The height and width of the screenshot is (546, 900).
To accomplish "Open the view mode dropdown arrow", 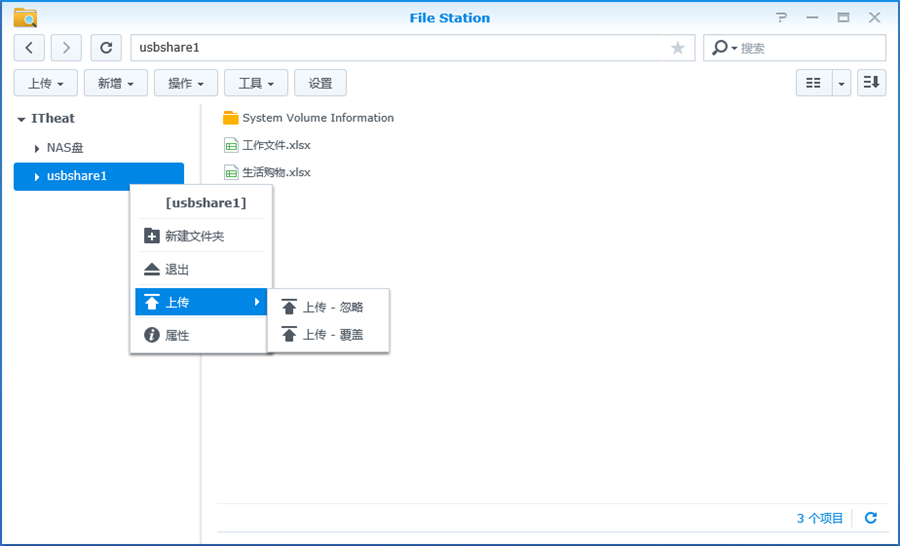I will coord(842,83).
